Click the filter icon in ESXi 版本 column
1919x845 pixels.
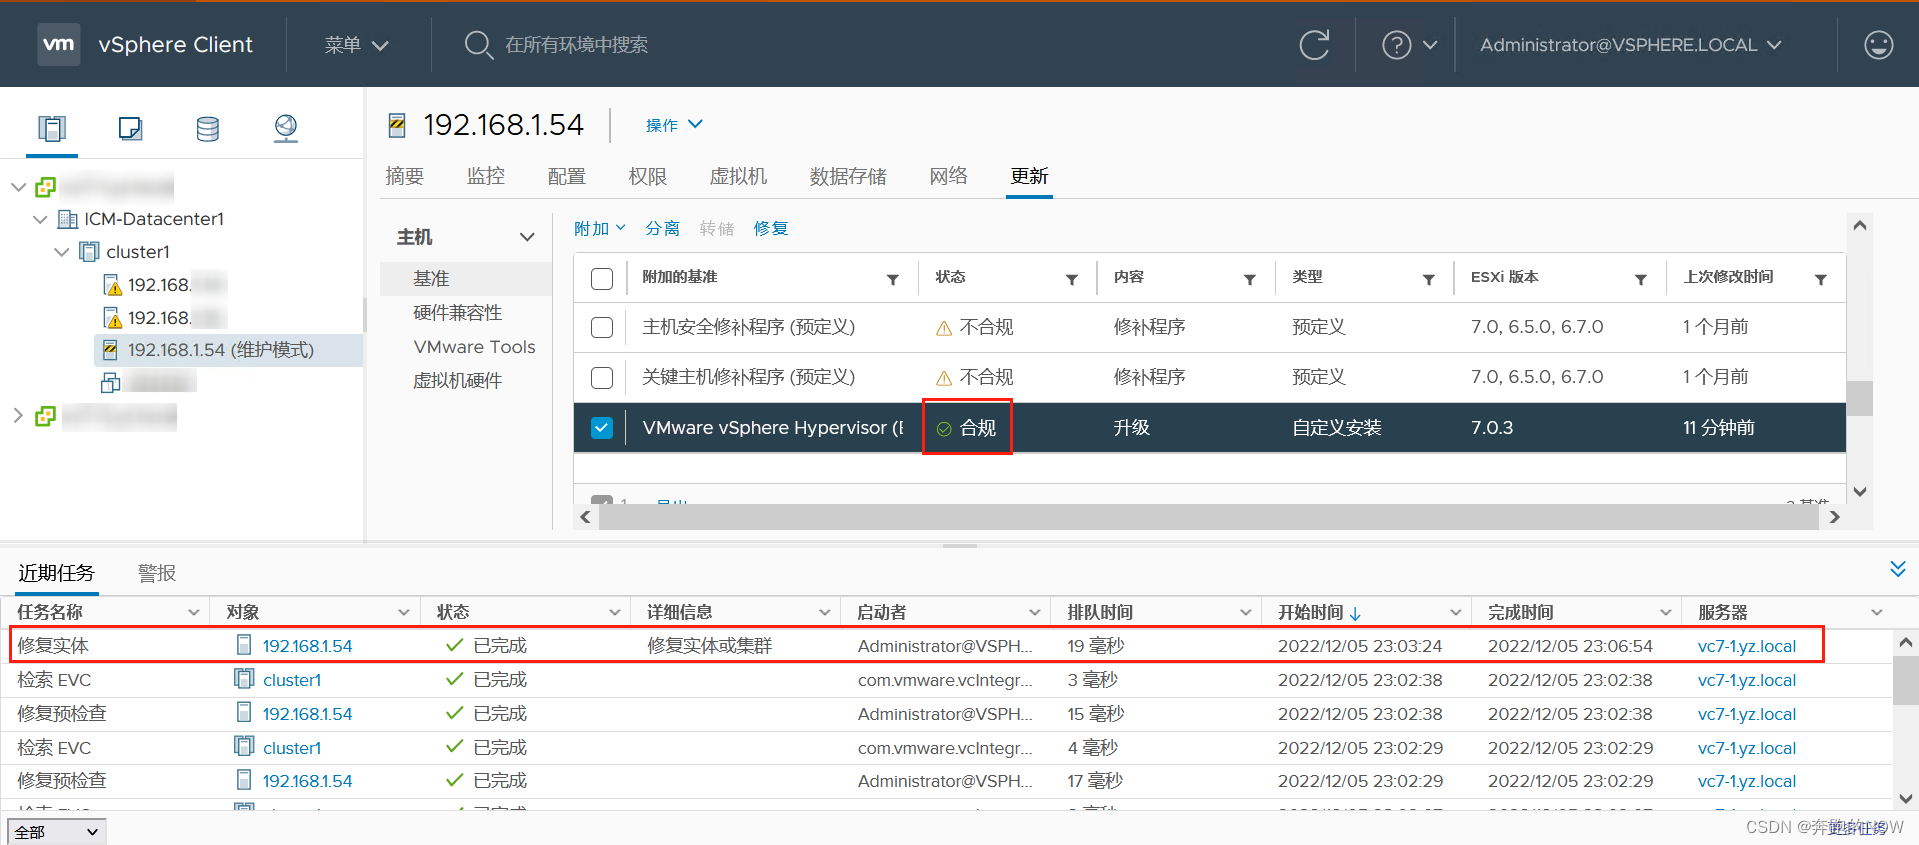pyautogui.click(x=1641, y=280)
